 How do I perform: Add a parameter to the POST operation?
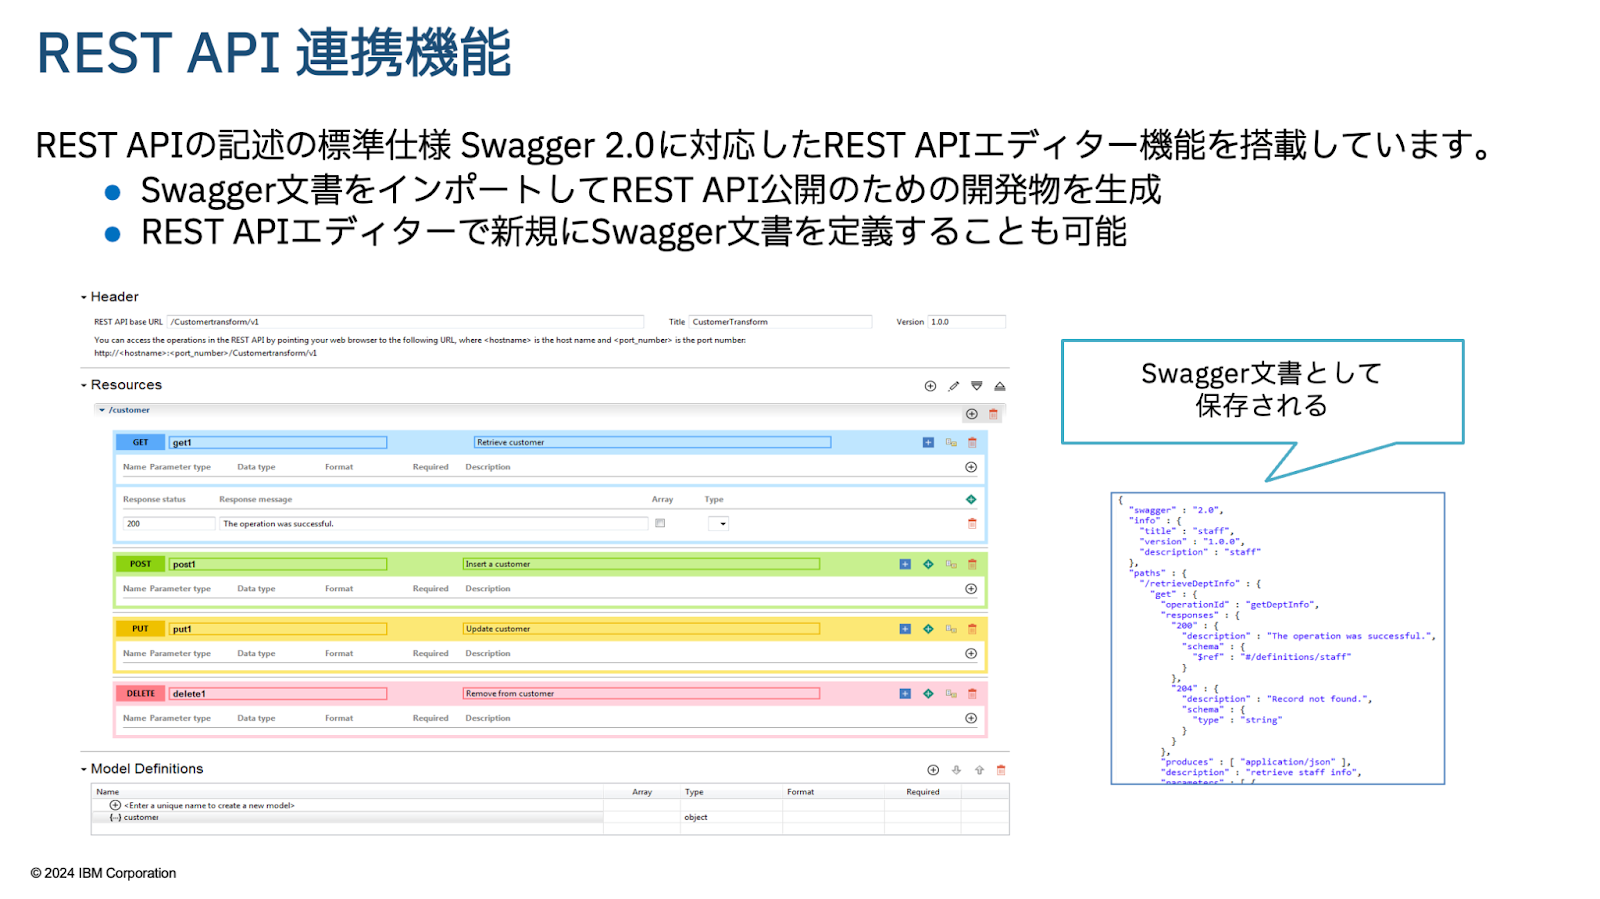[971, 589]
